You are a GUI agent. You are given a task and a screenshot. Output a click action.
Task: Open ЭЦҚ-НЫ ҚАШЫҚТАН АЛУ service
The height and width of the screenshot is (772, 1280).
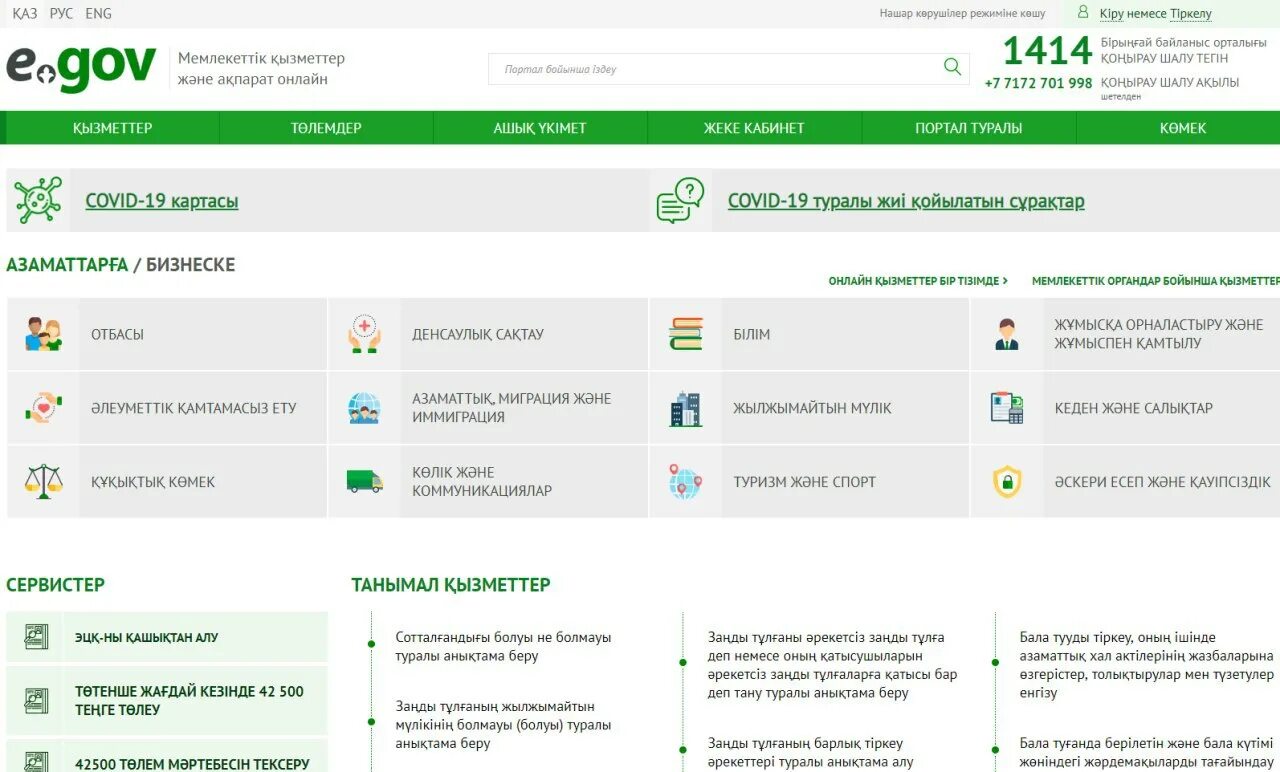(167, 637)
